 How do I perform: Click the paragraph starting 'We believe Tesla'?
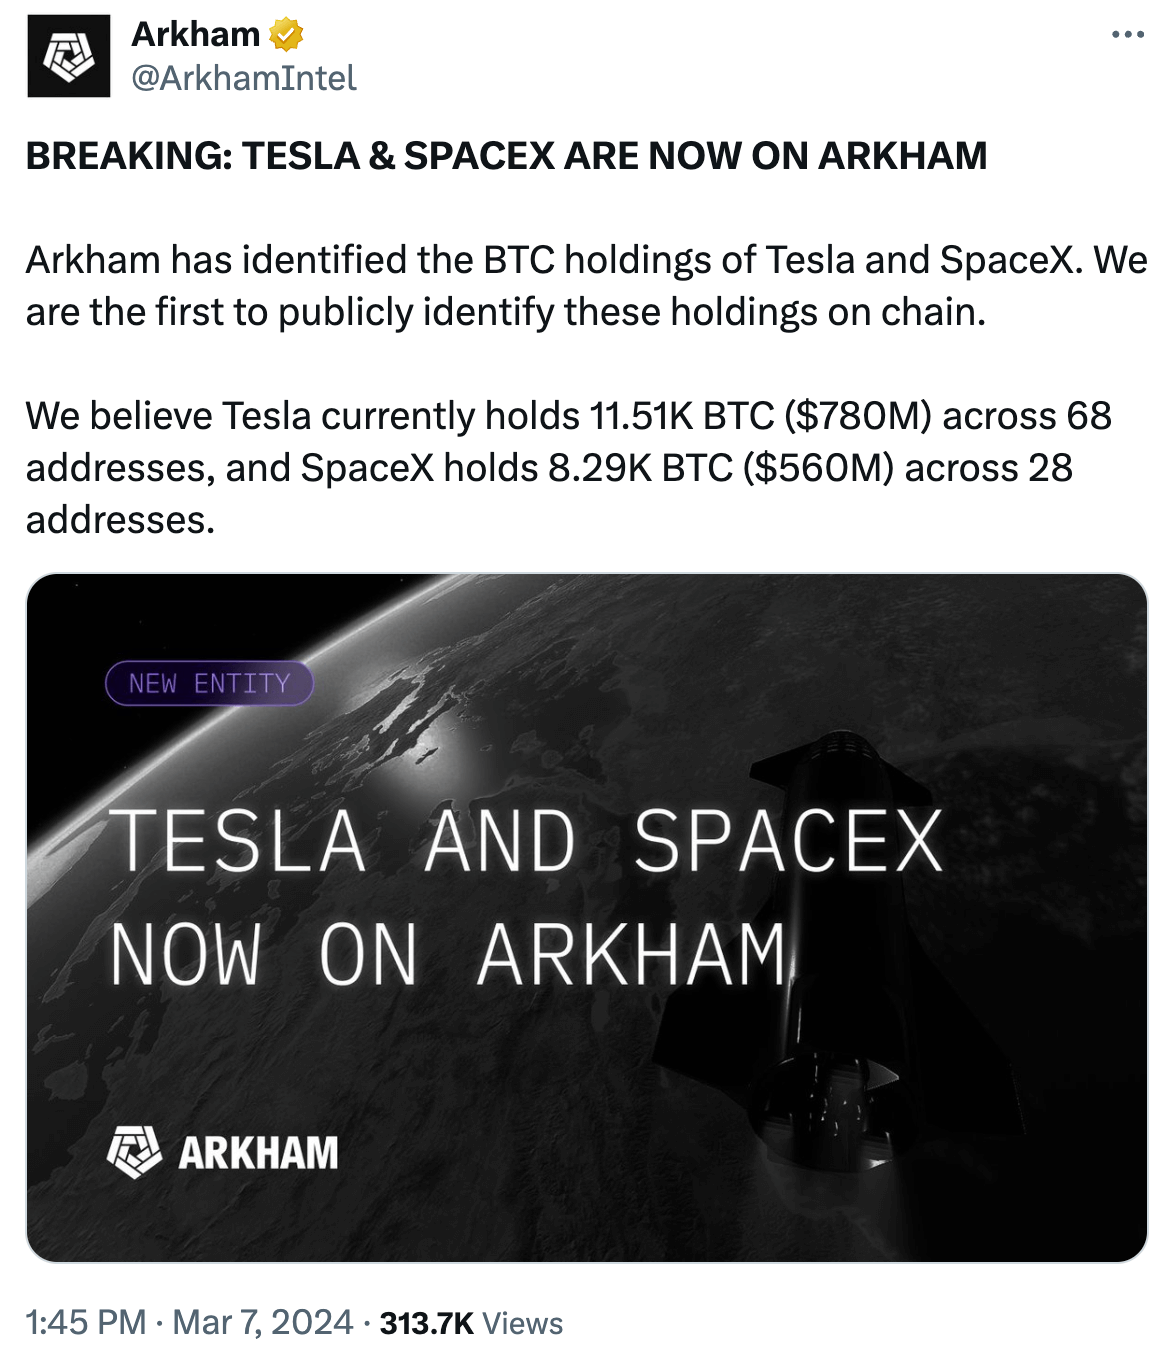point(568,467)
